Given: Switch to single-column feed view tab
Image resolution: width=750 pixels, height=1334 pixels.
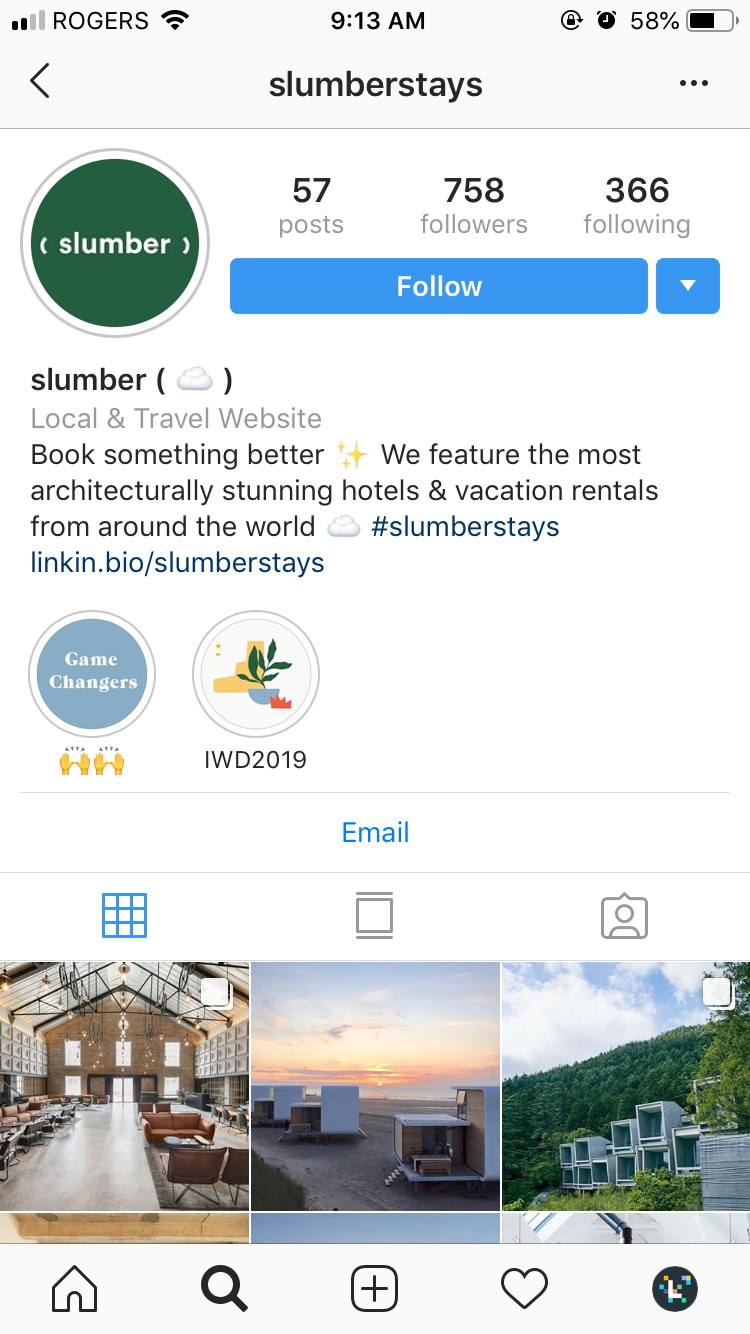Looking at the screenshot, I should tap(374, 915).
